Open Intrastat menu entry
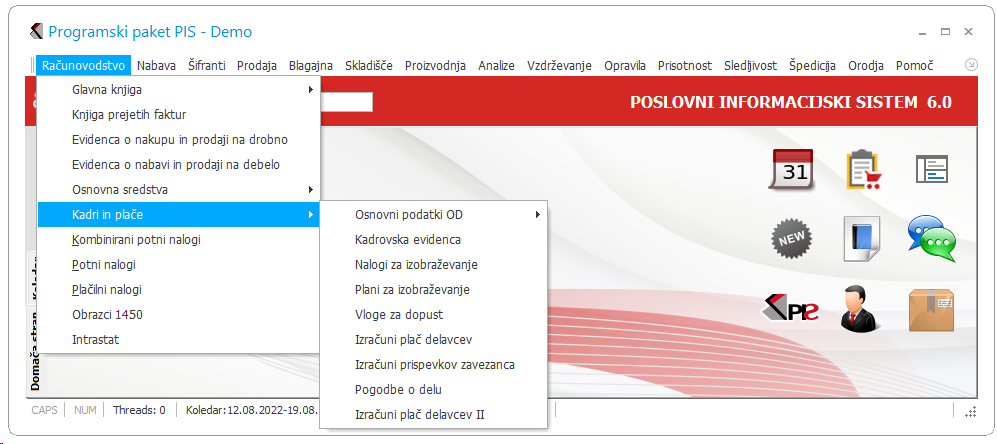 coord(178,340)
